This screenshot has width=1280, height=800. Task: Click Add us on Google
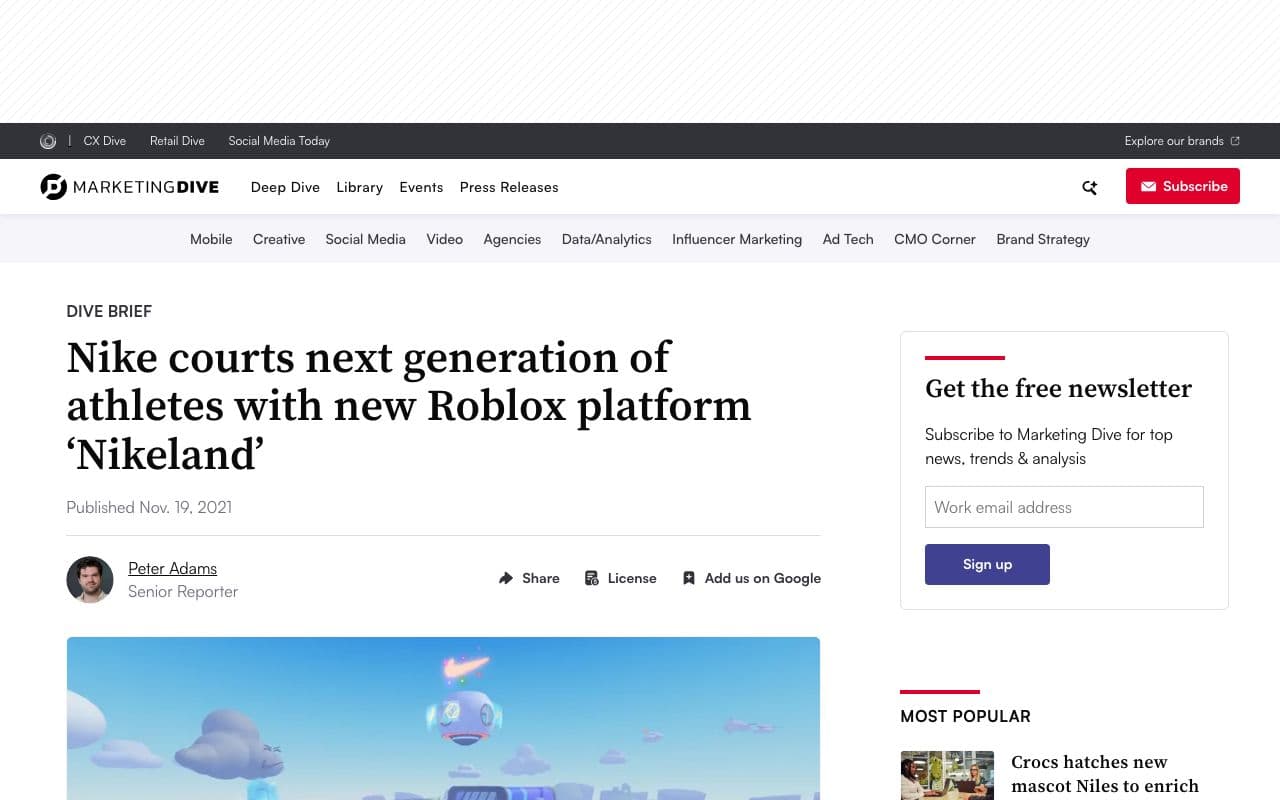tap(763, 578)
